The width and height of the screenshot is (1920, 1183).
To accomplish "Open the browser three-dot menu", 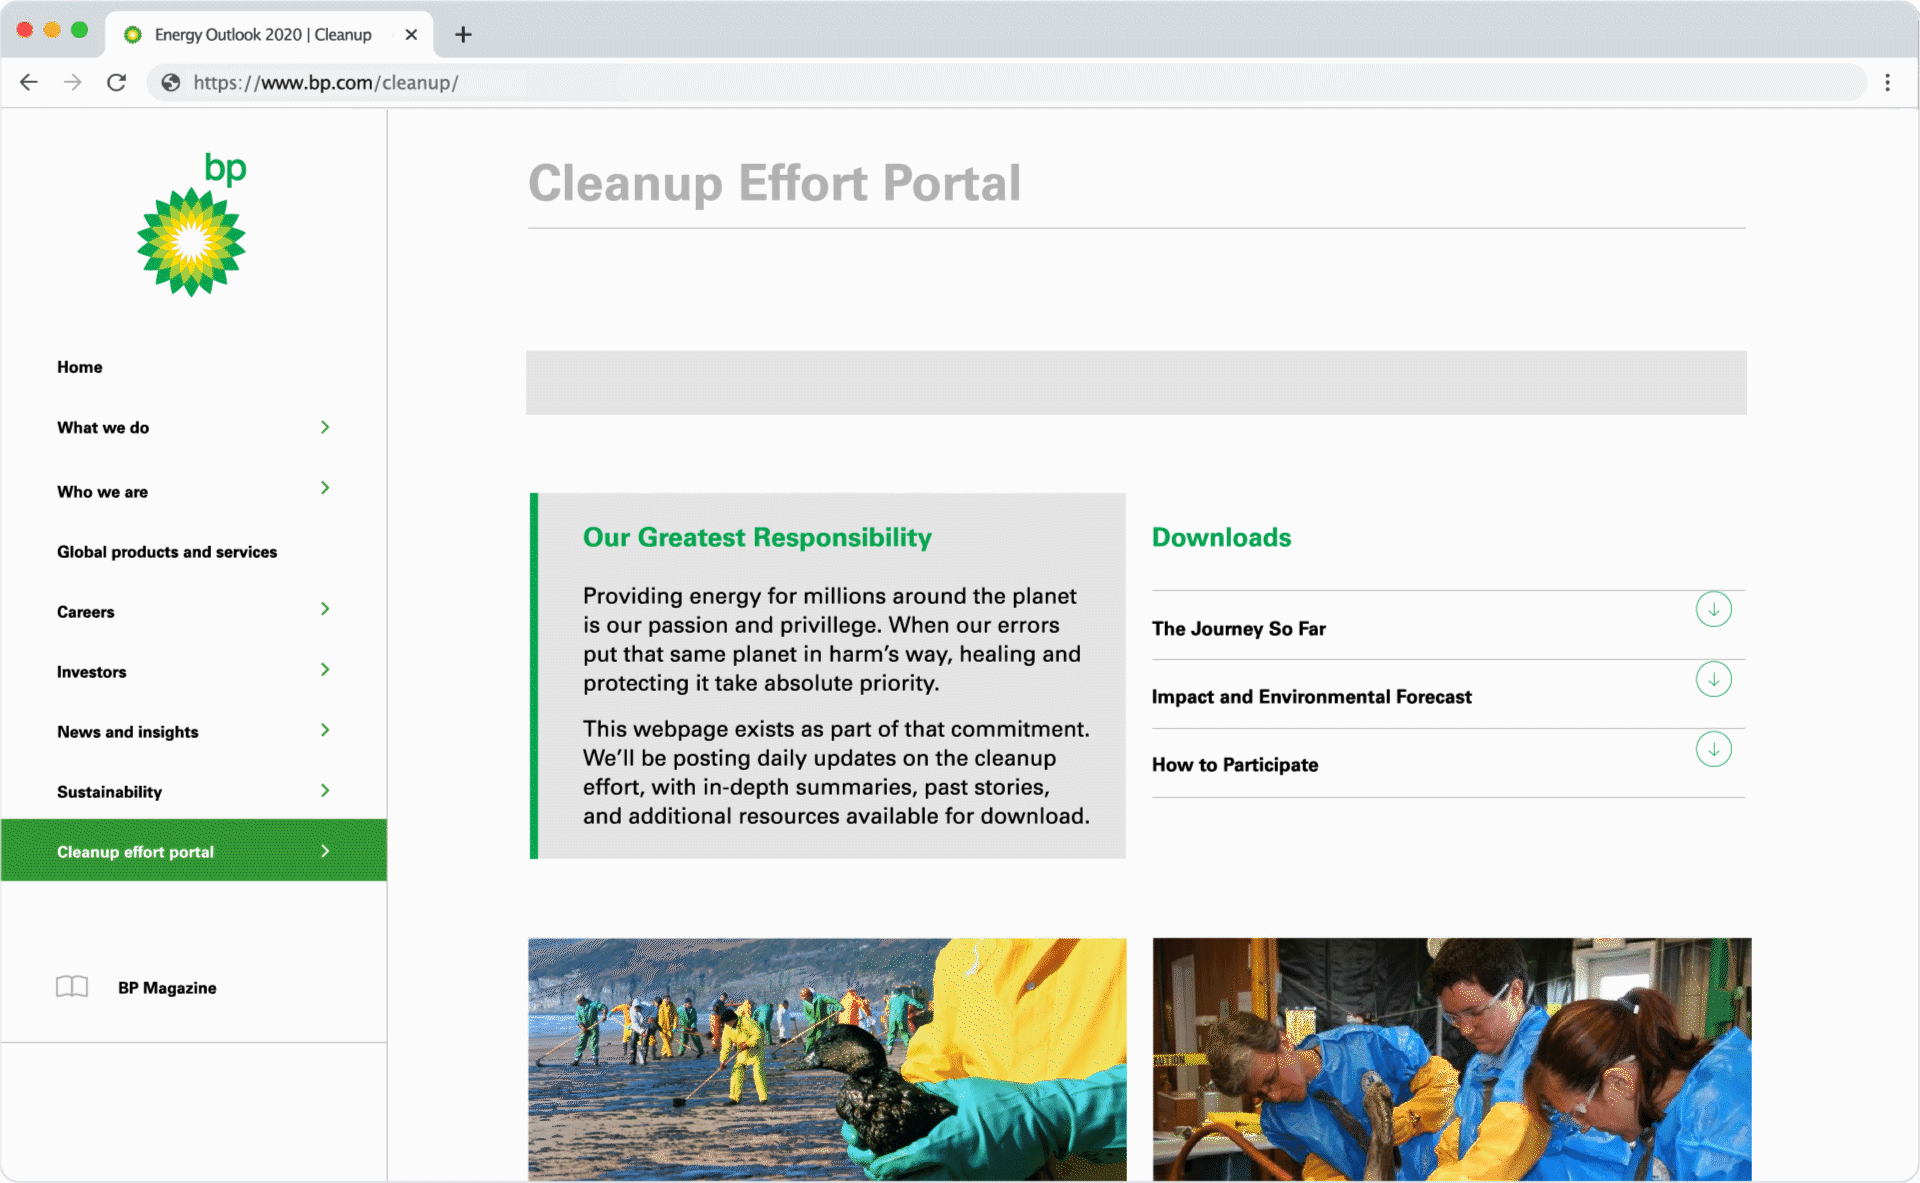I will coord(1887,82).
